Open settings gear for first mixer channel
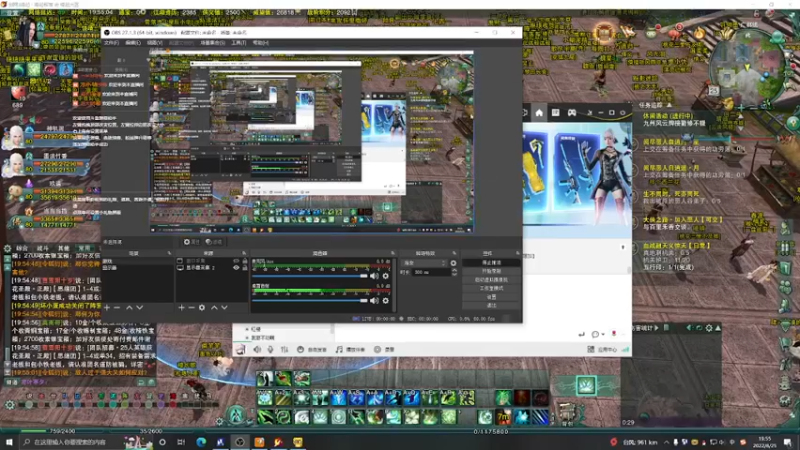The image size is (800, 450). pos(386,276)
